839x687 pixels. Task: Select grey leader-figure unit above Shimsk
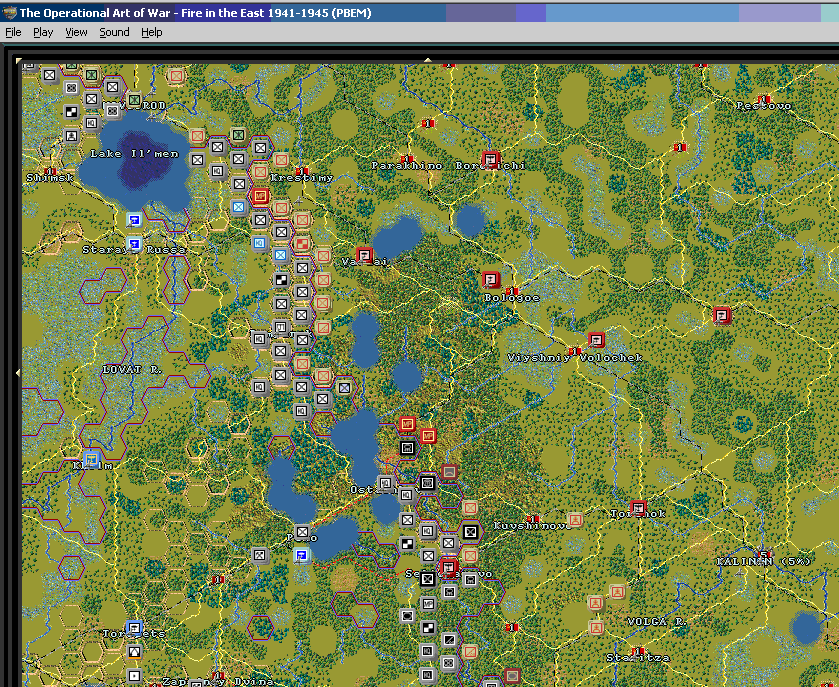71,135
